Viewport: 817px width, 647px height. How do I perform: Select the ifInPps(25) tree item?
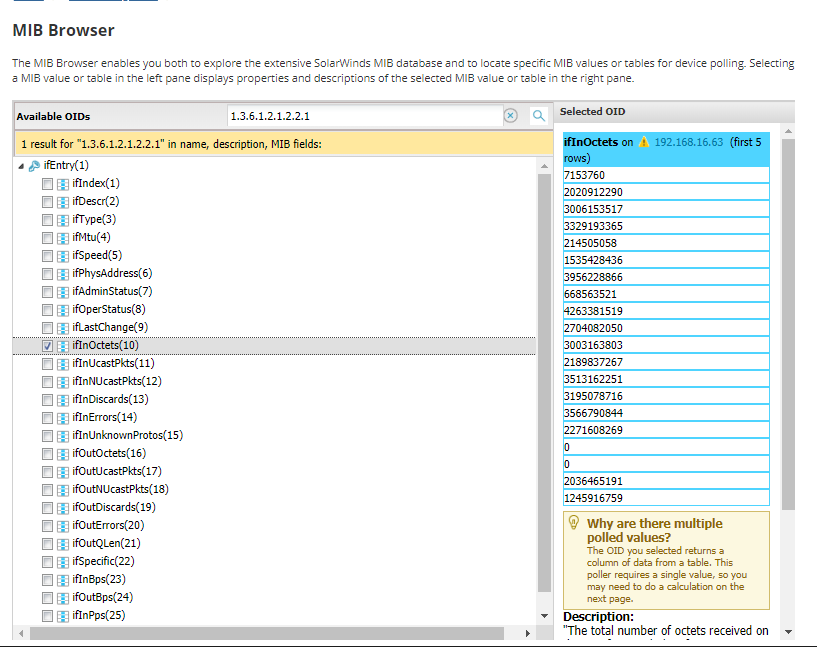(99, 616)
